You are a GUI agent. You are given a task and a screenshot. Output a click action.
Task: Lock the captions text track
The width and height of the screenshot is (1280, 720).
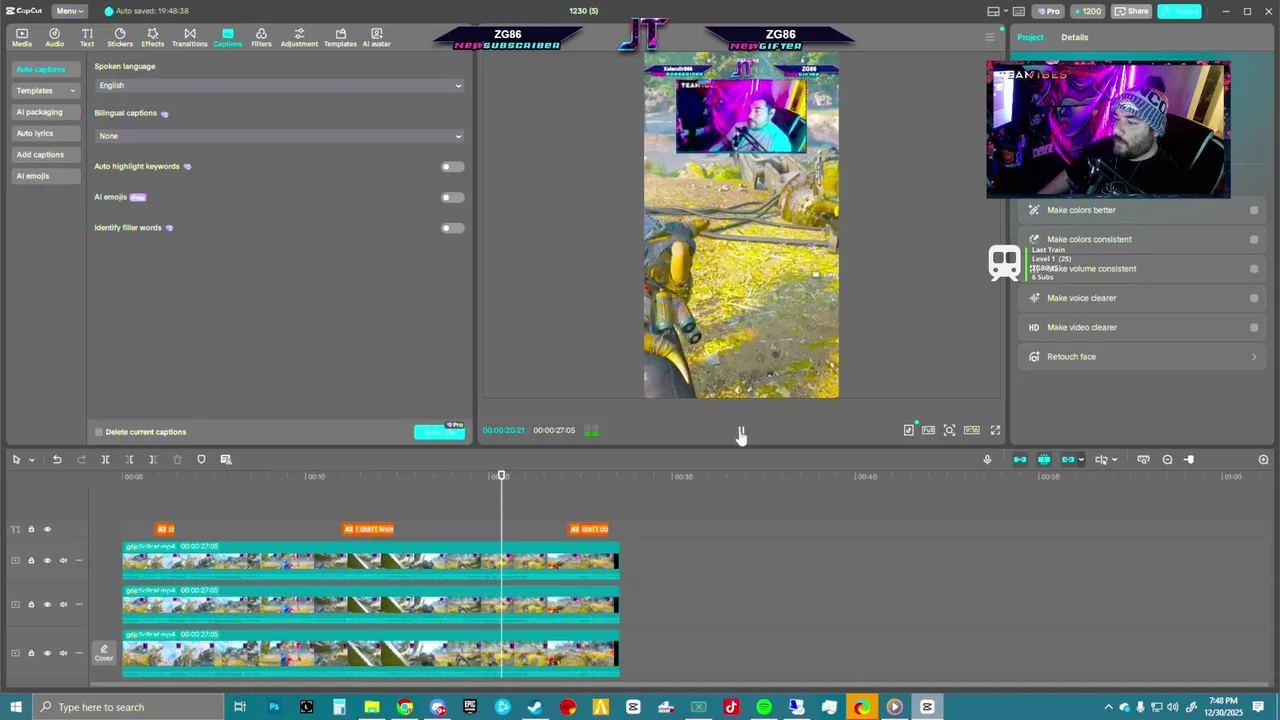31,529
